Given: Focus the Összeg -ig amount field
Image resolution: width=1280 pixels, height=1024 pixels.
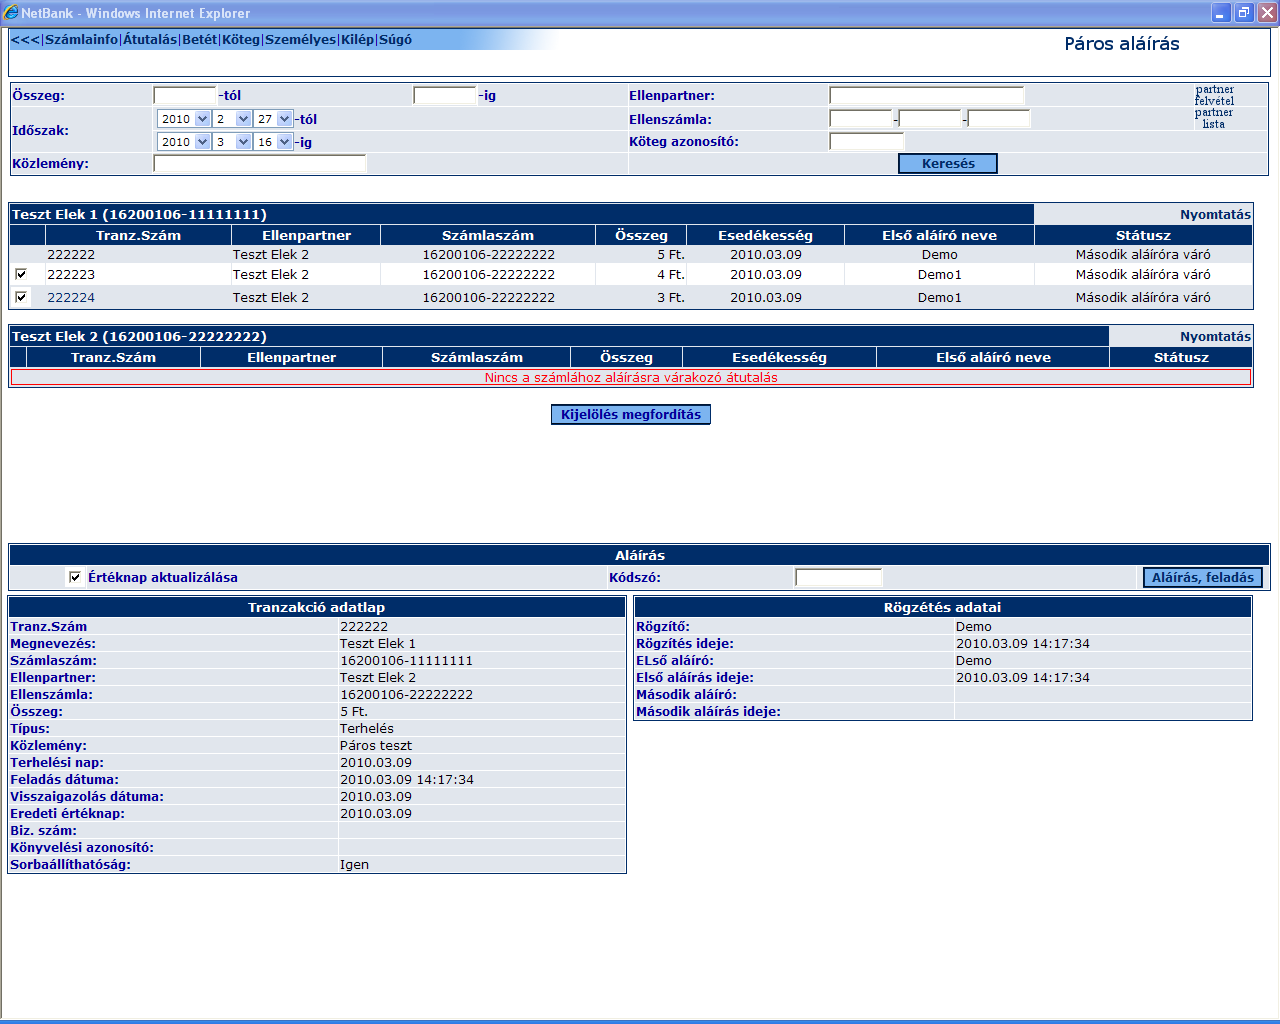Looking at the screenshot, I should point(445,95).
